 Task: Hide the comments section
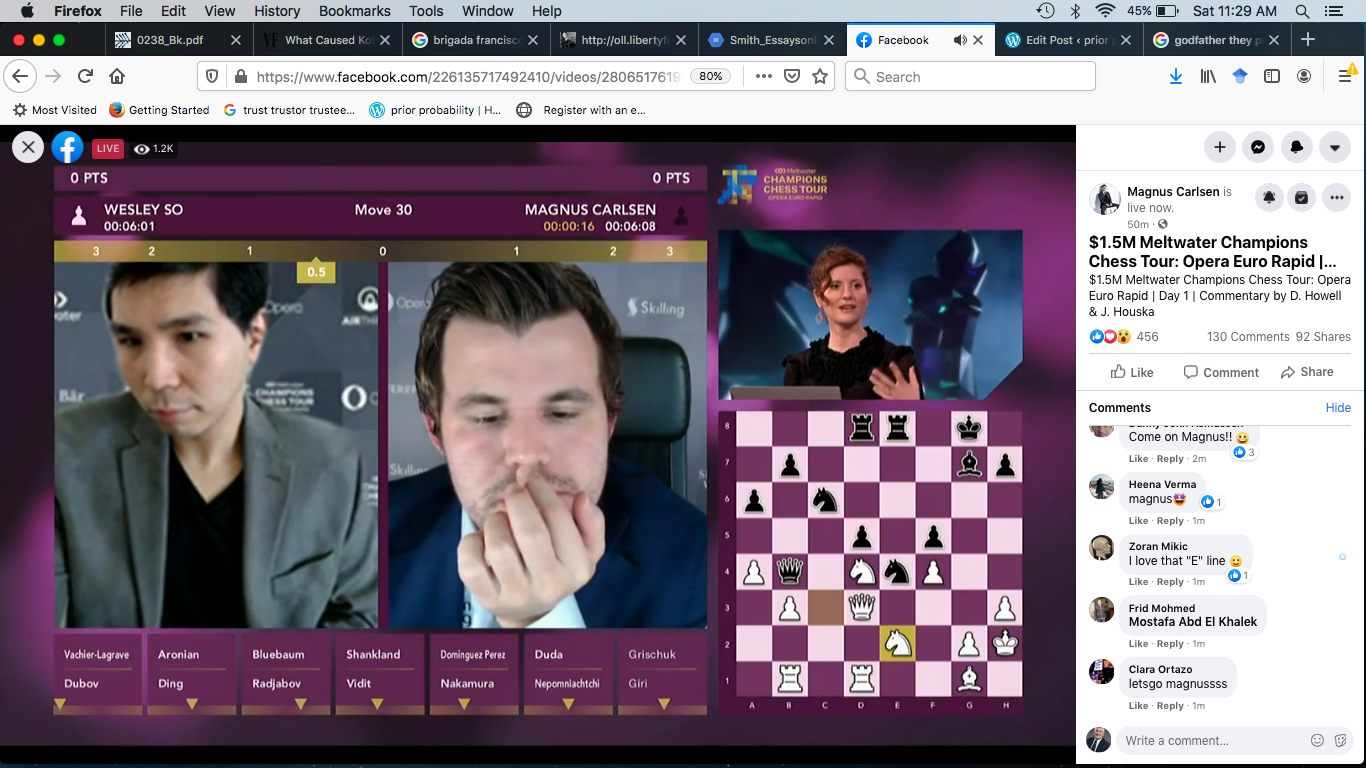(1338, 408)
